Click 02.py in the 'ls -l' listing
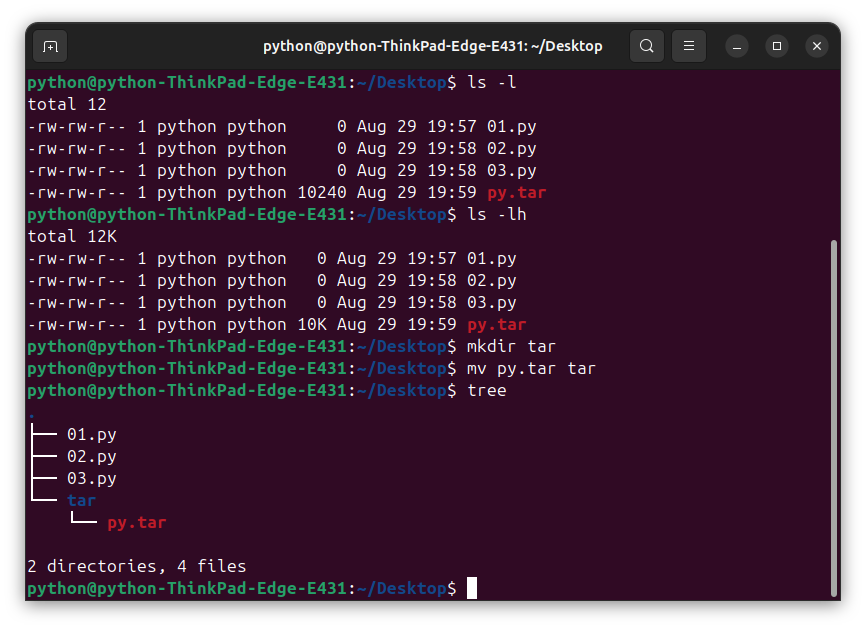This screenshot has width=866, height=629. point(511,149)
